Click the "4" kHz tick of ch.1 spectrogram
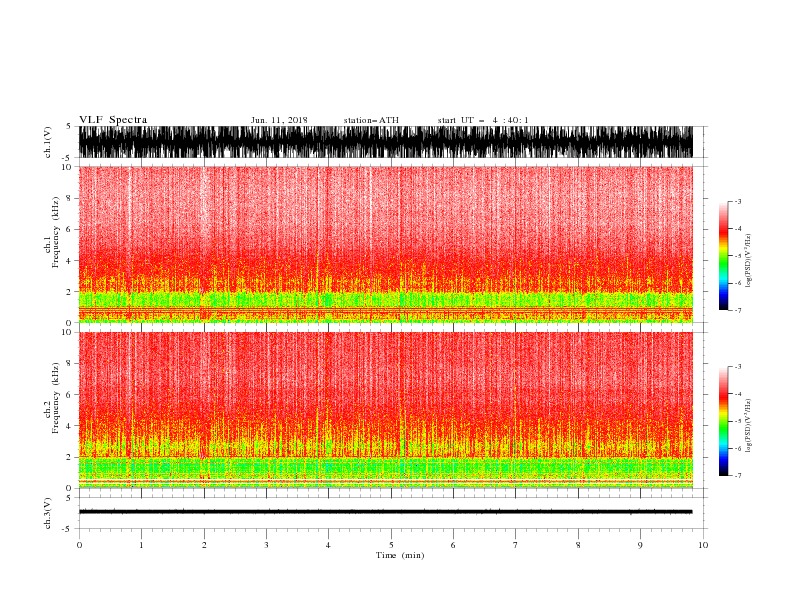792x612 pixels. click(69, 261)
